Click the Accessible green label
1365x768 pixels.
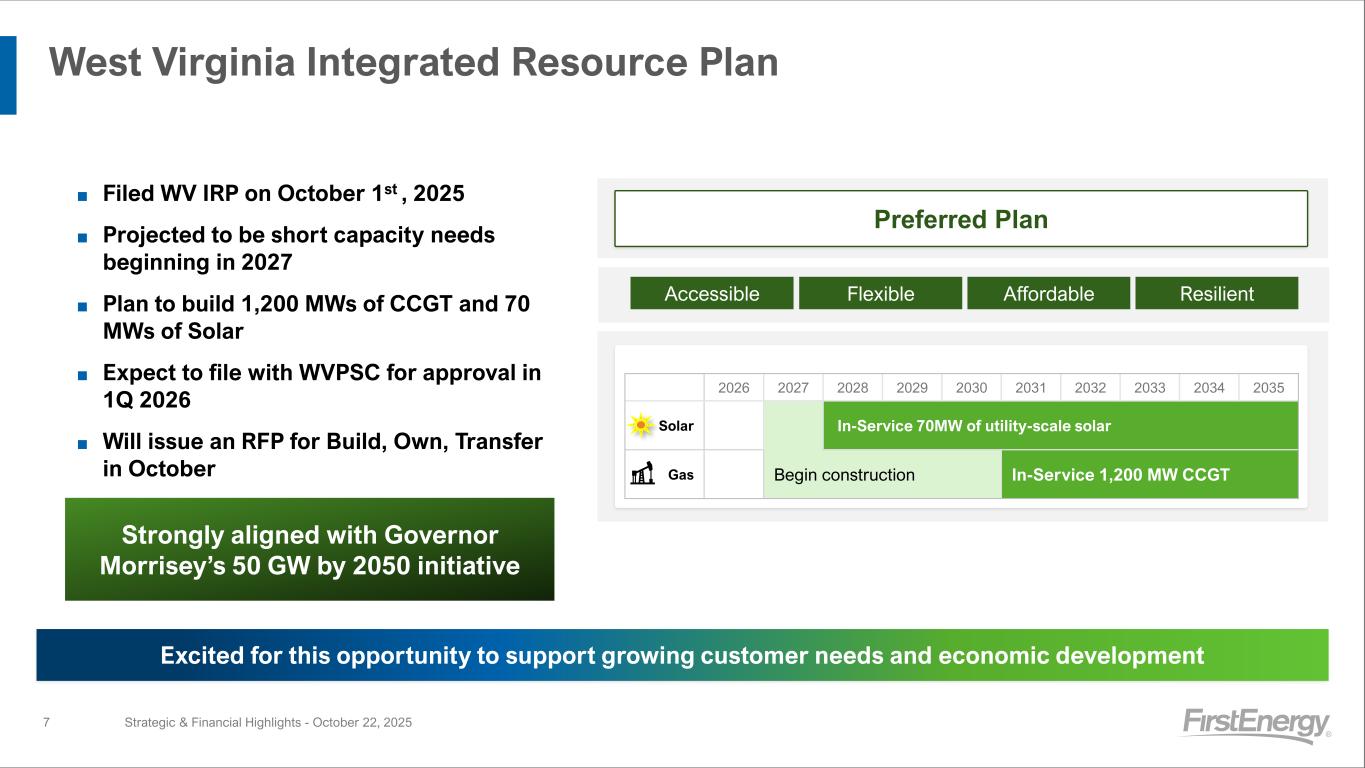pos(712,293)
